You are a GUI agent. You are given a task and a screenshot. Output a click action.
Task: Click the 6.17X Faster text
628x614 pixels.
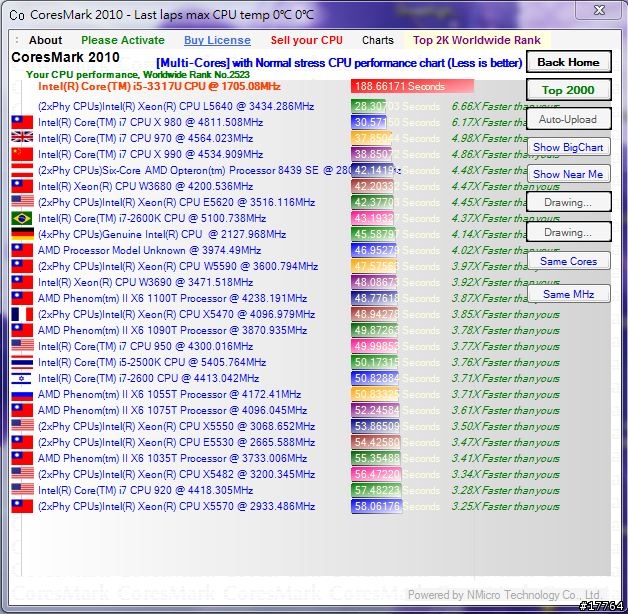coord(489,122)
